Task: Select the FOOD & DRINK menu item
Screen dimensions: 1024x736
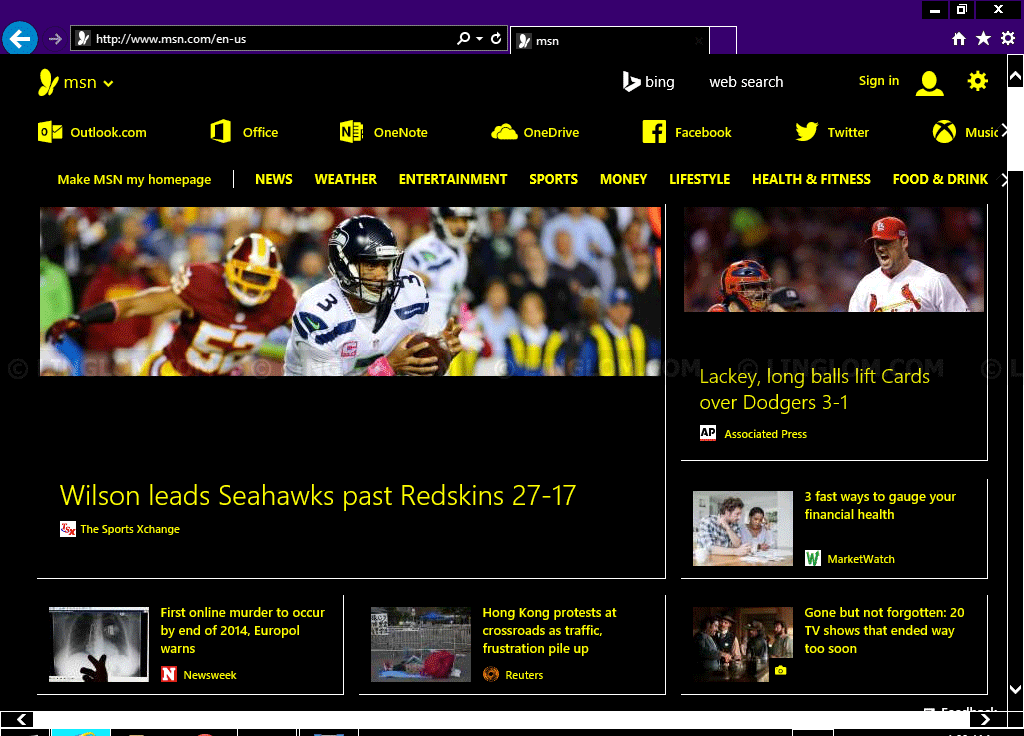Action: (x=940, y=179)
